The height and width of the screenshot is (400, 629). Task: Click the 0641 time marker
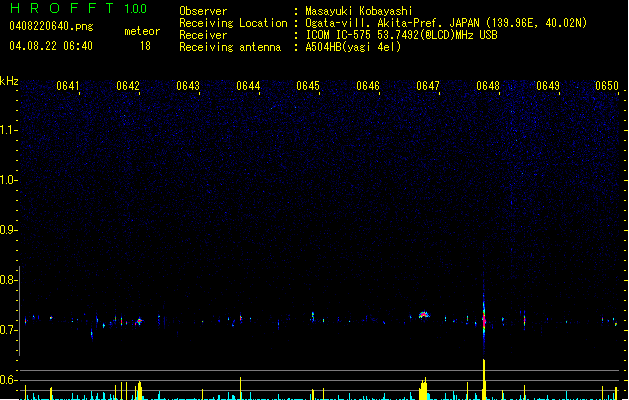click(68, 86)
